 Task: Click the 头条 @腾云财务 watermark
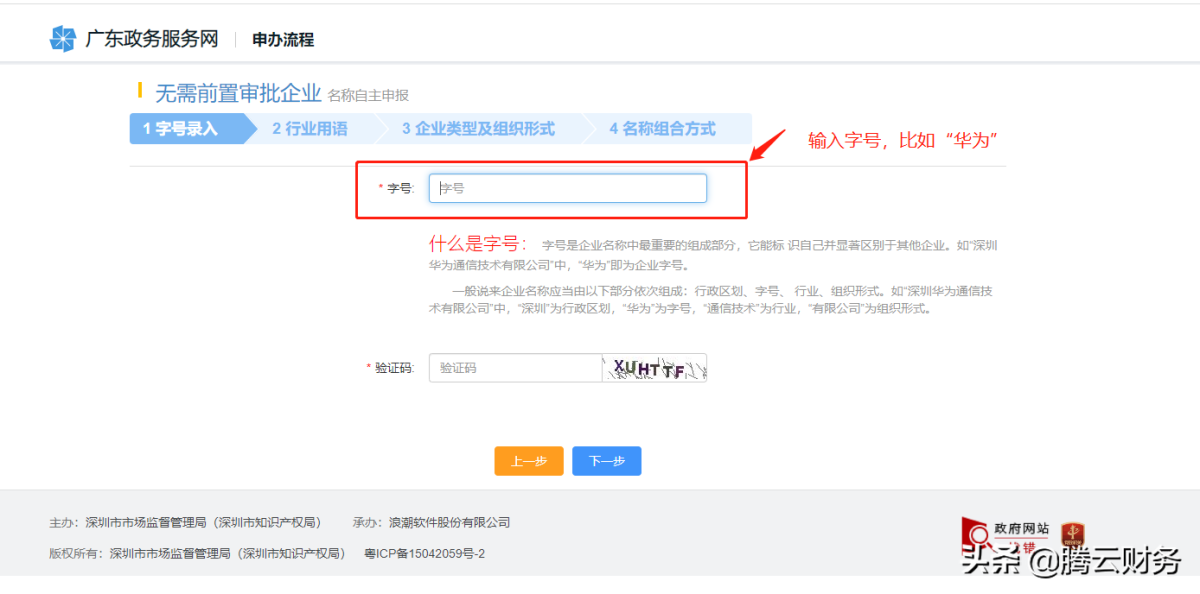[1071, 561]
